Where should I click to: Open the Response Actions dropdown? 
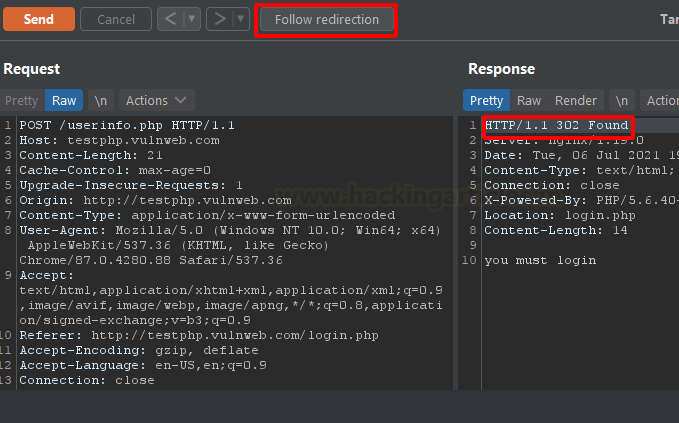click(660, 100)
